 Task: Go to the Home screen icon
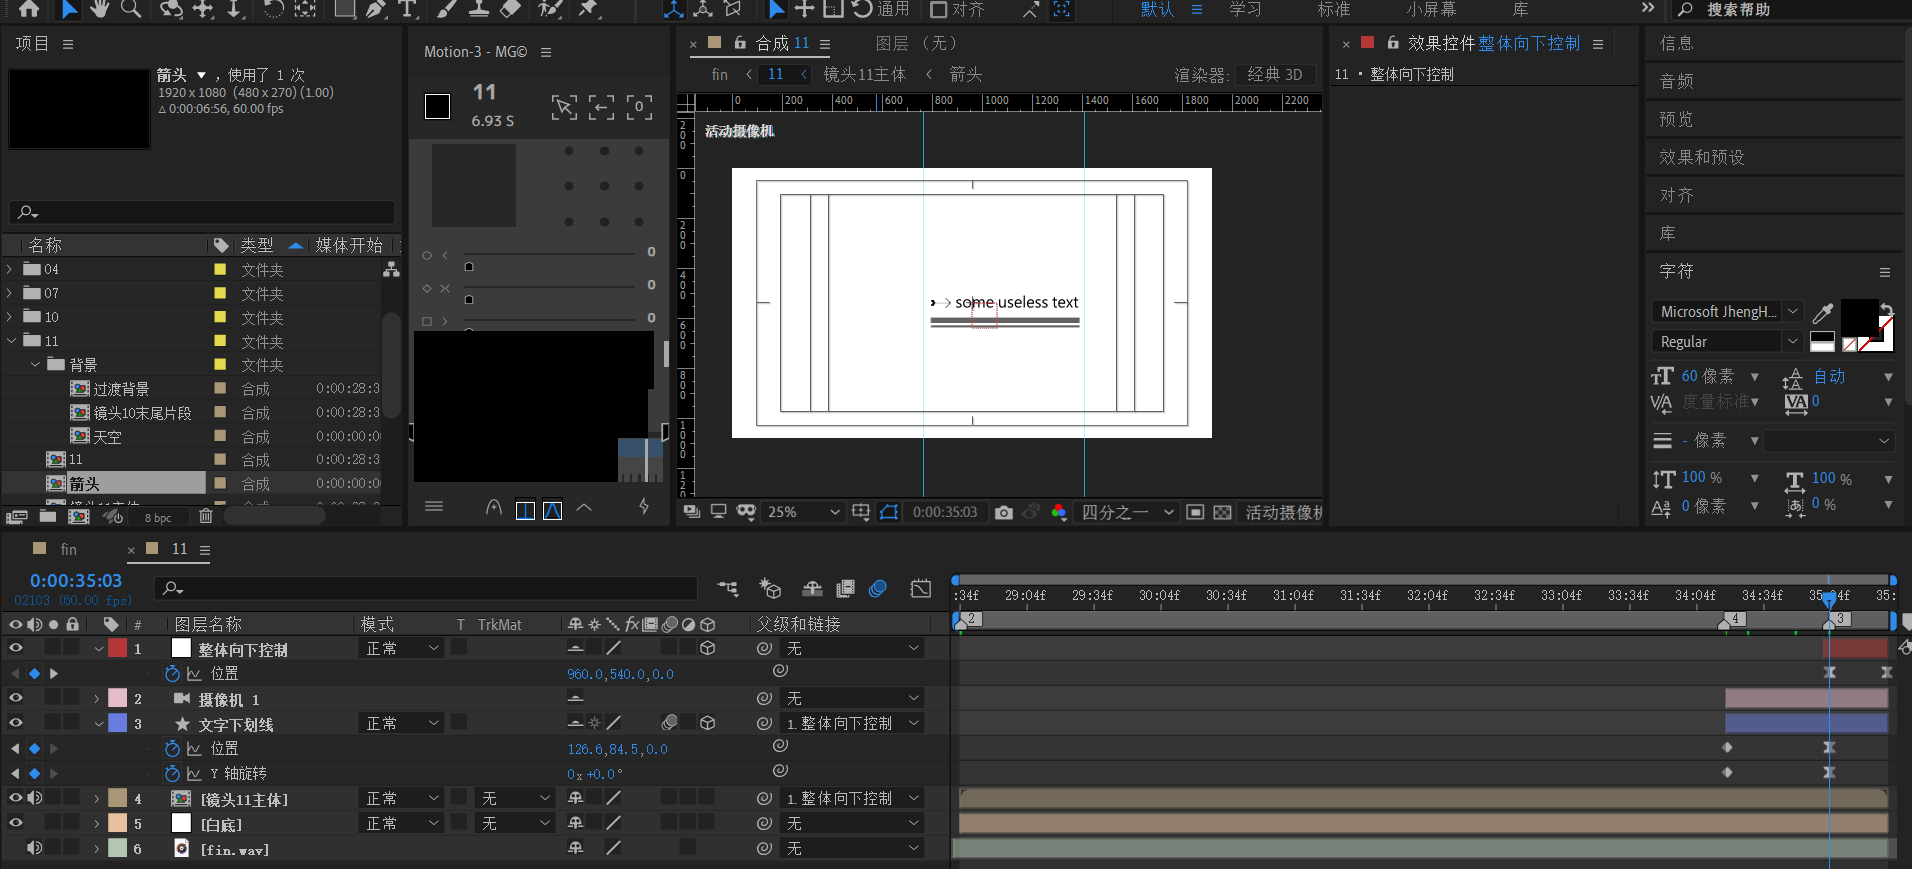(x=29, y=9)
